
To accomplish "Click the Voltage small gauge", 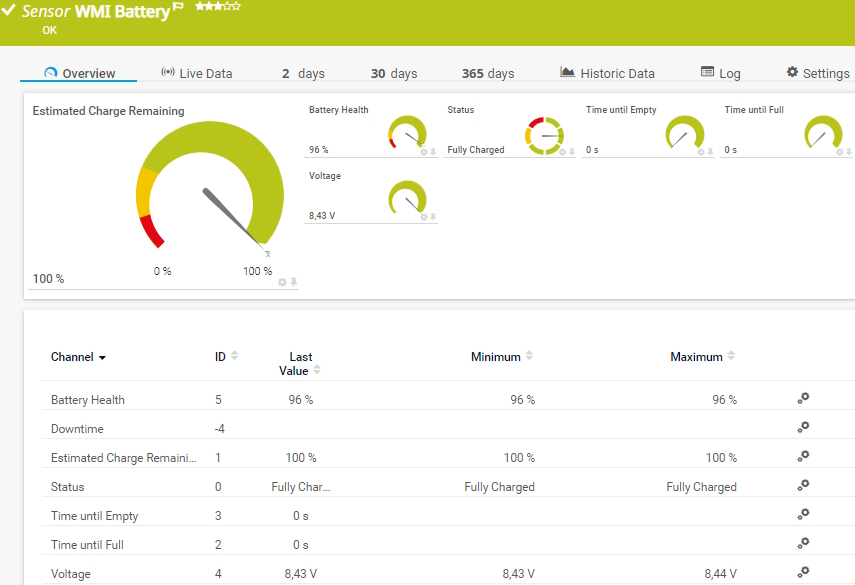I will [407, 198].
